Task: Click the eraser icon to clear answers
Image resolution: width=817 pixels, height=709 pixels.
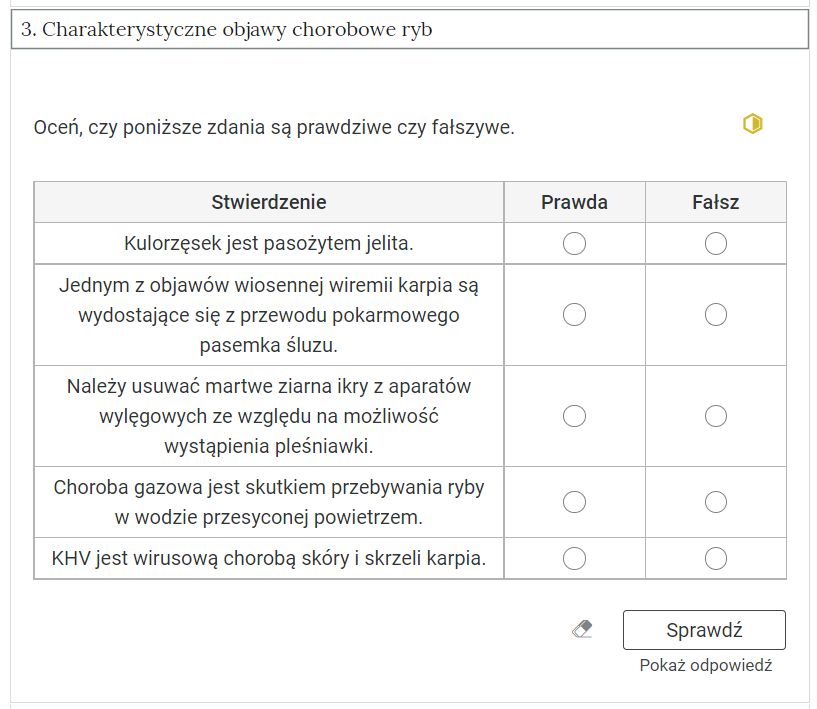Action: [x=583, y=629]
